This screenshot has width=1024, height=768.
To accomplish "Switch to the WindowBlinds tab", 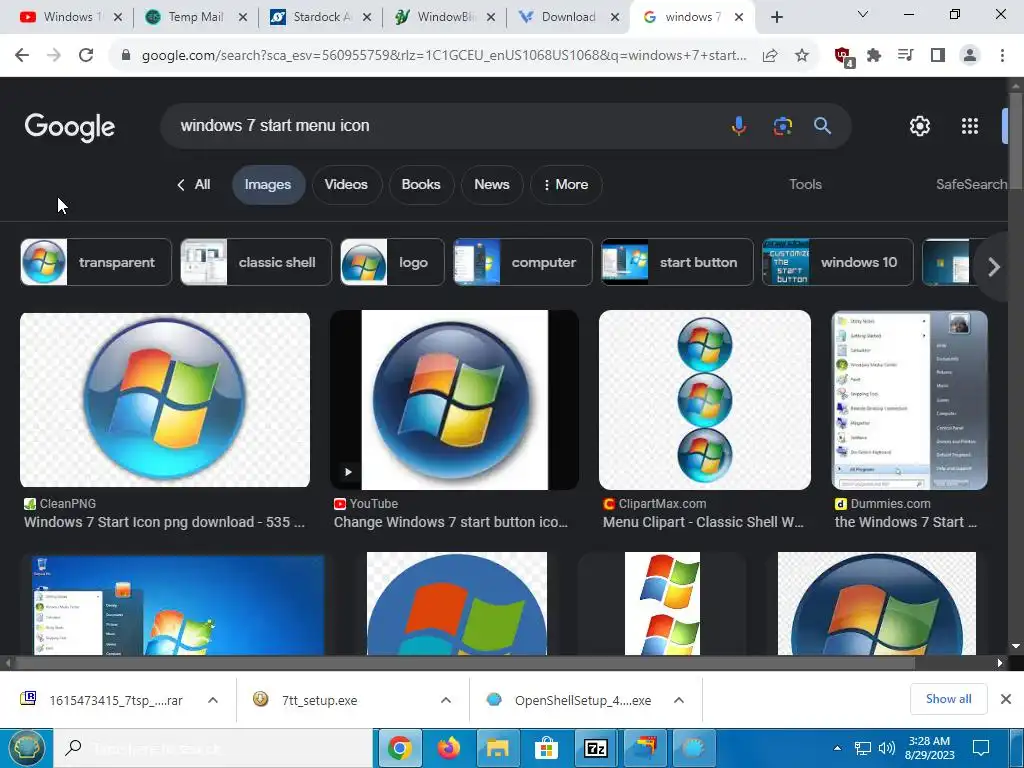I will (446, 17).
